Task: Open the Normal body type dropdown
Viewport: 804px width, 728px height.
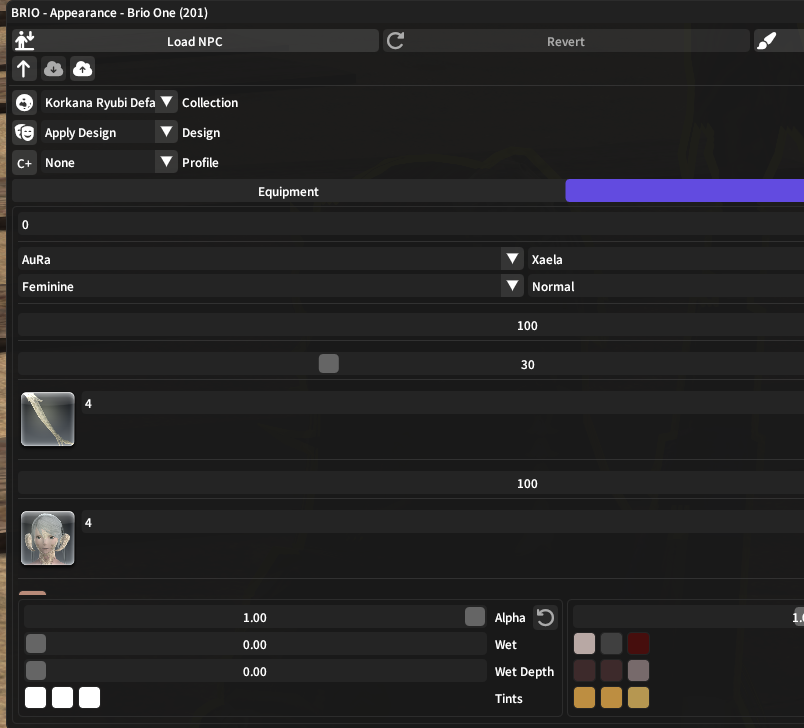Action: 666,286
